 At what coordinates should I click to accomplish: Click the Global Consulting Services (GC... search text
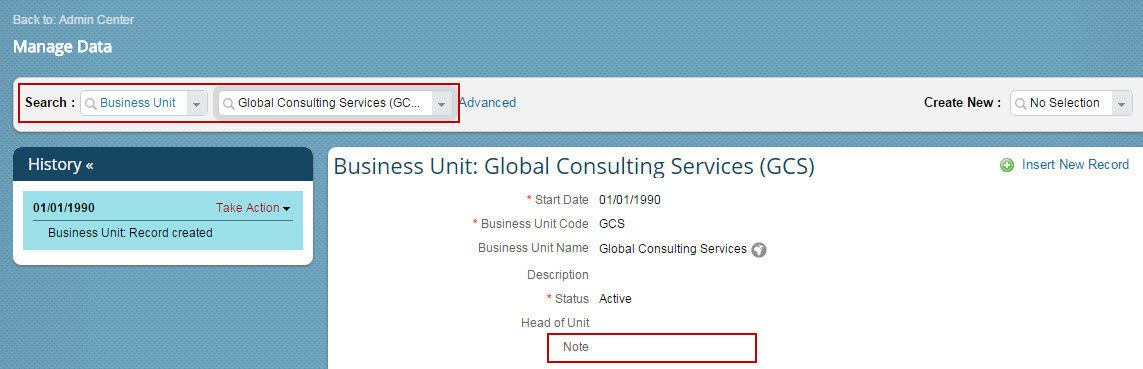click(x=329, y=103)
